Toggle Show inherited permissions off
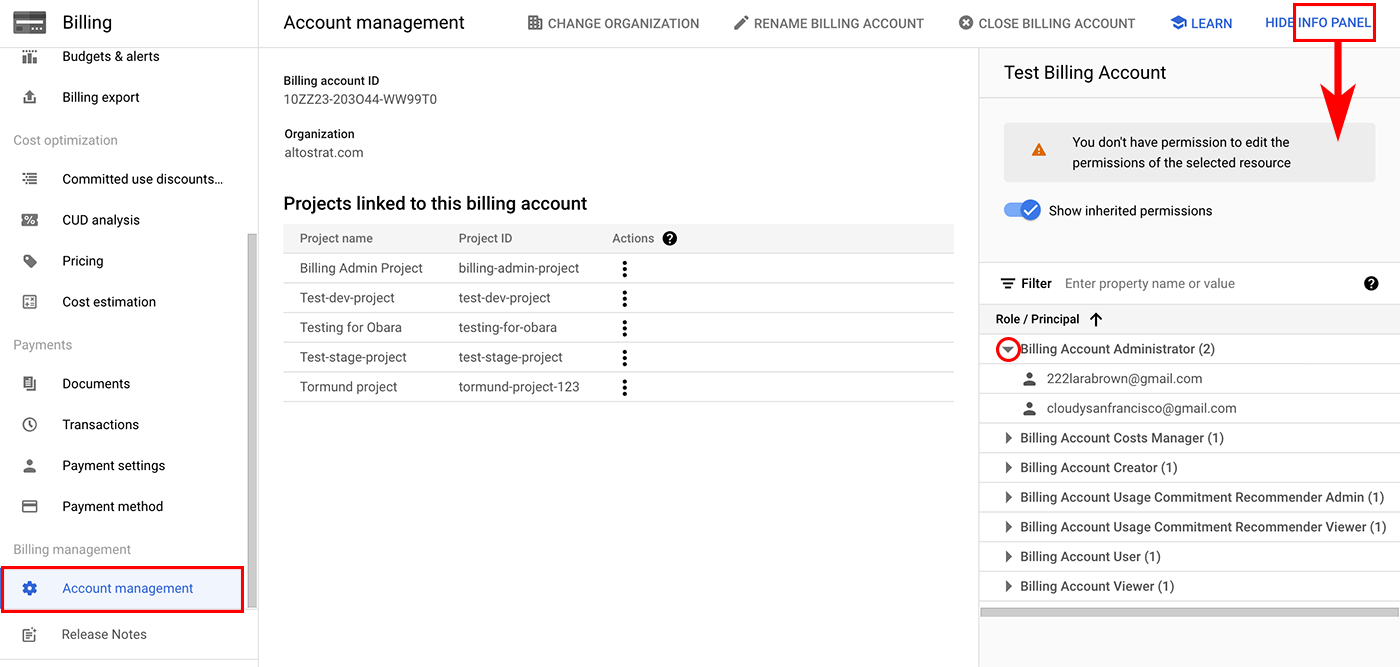 [x=1022, y=210]
